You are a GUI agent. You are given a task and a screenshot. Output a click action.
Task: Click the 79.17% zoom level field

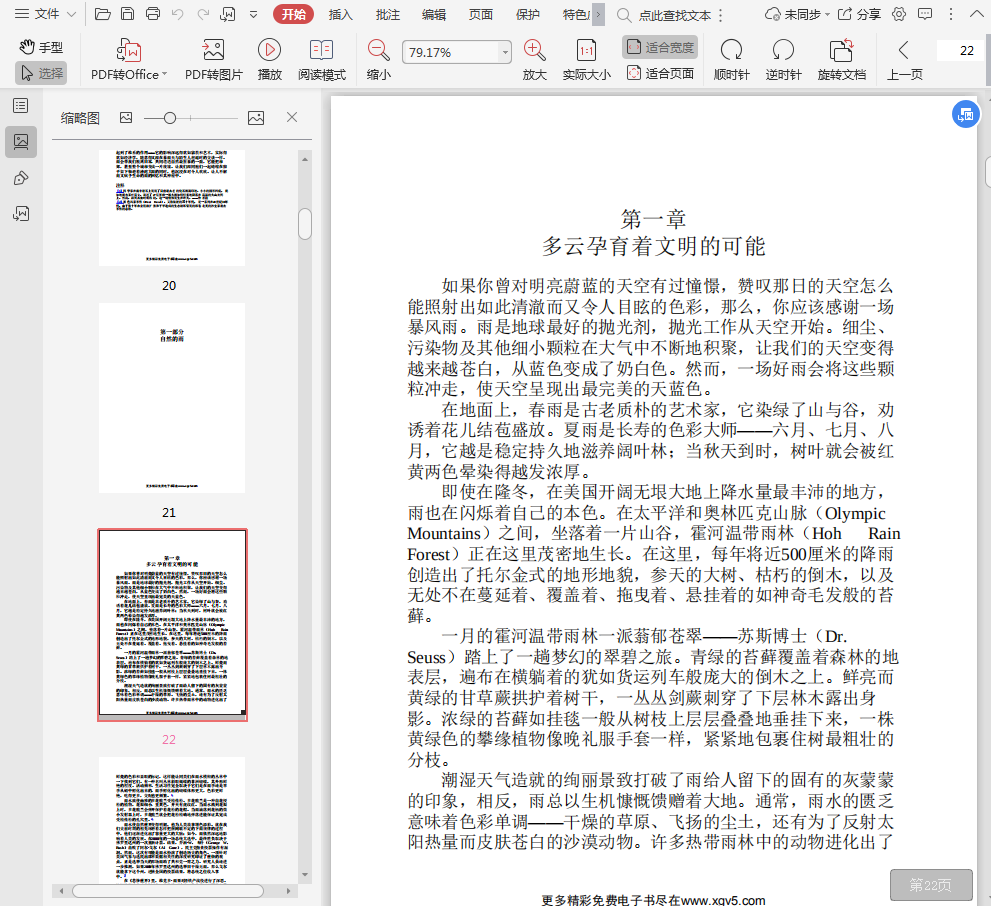(450, 52)
